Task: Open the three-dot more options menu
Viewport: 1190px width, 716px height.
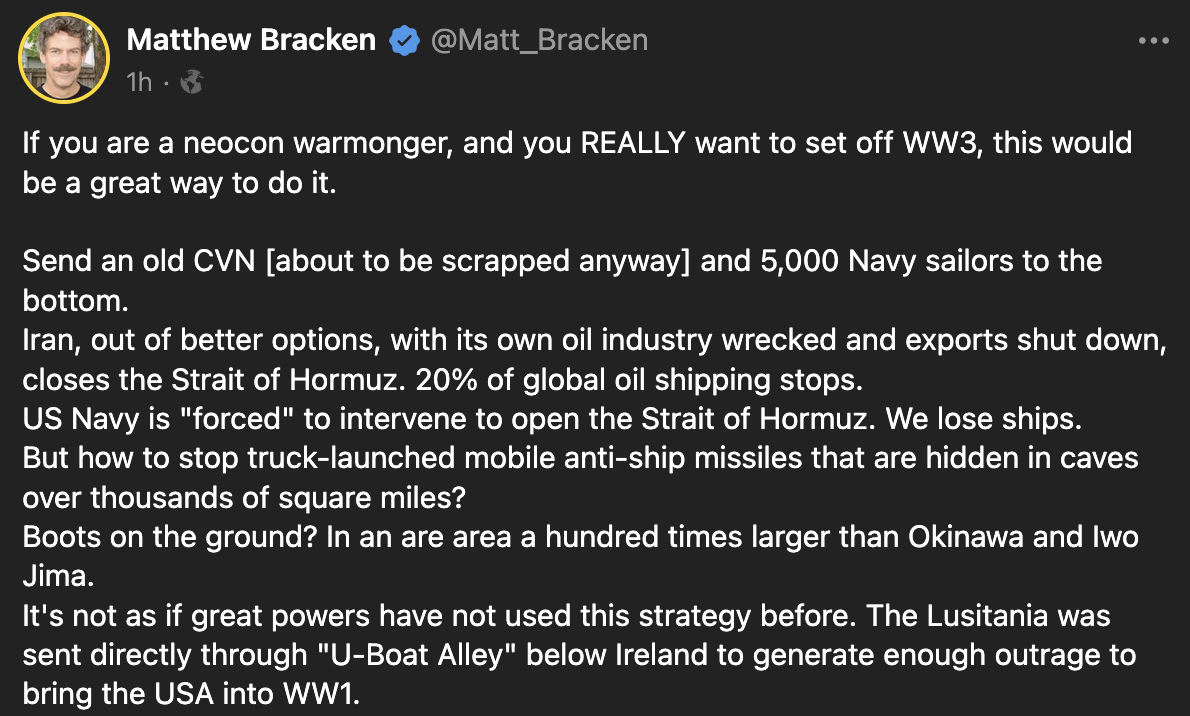Action: click(1154, 40)
